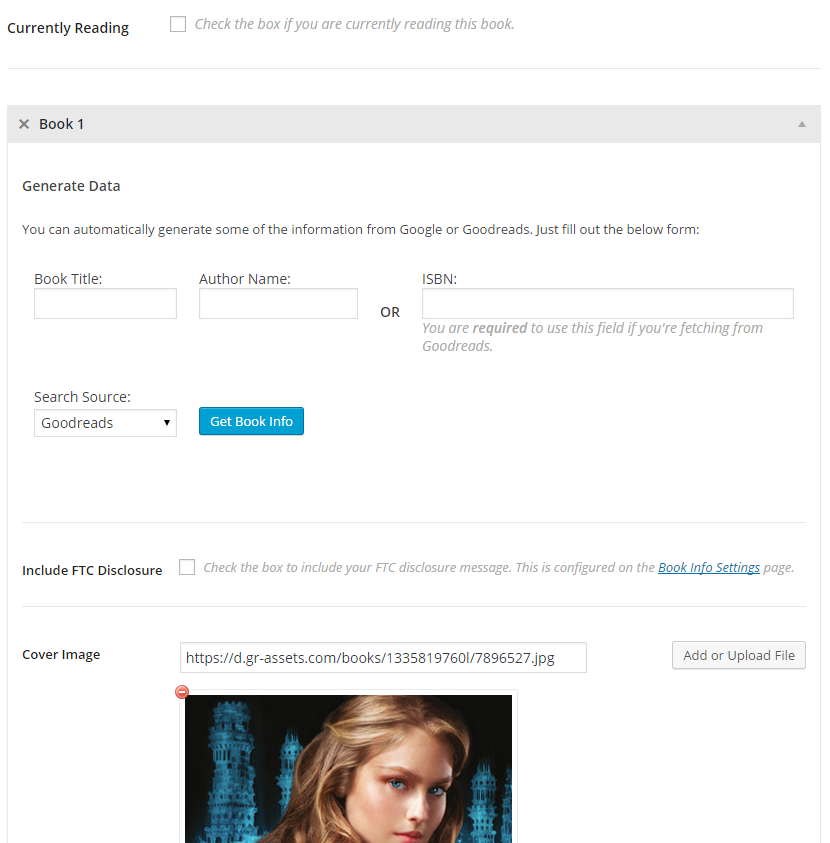Open the Book Info Settings link
This screenshot has height=843, width=830.
709,568
